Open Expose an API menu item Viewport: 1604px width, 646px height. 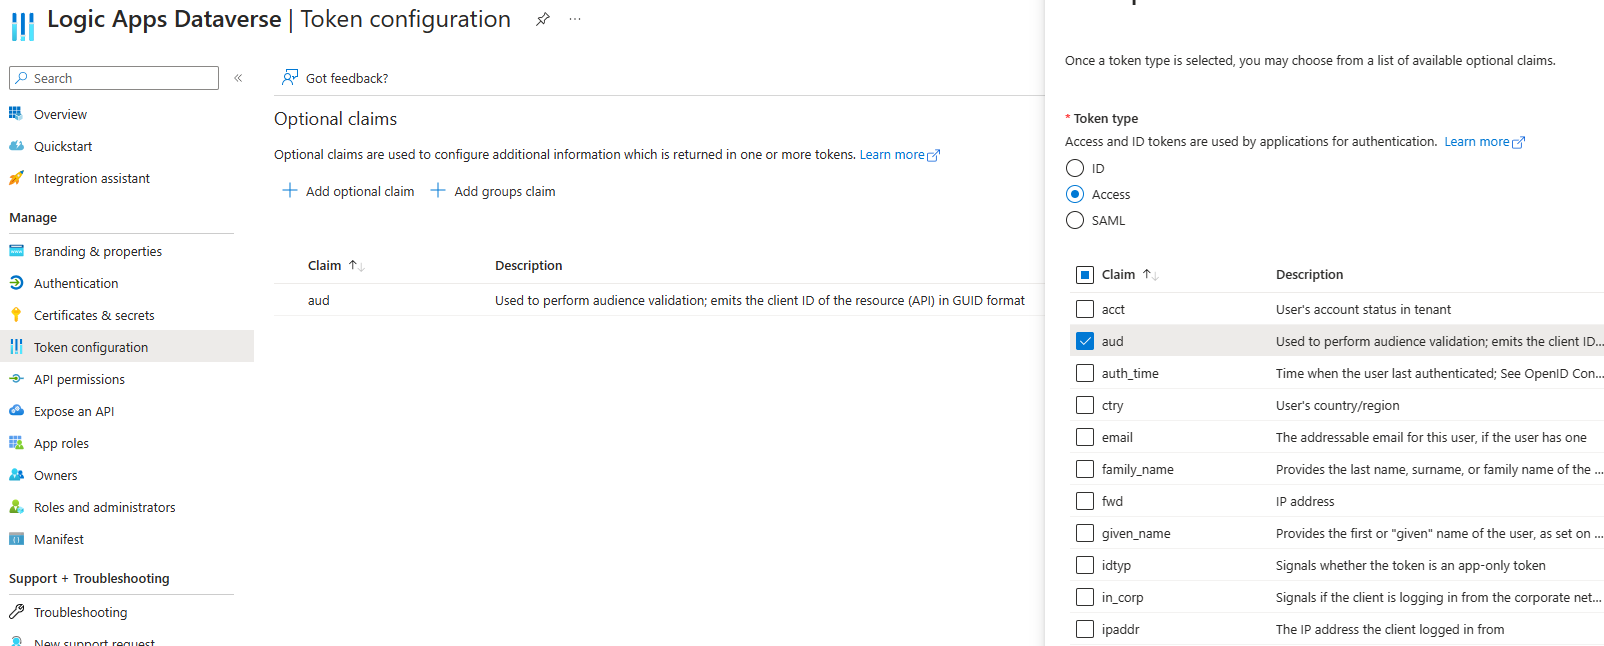tap(74, 412)
